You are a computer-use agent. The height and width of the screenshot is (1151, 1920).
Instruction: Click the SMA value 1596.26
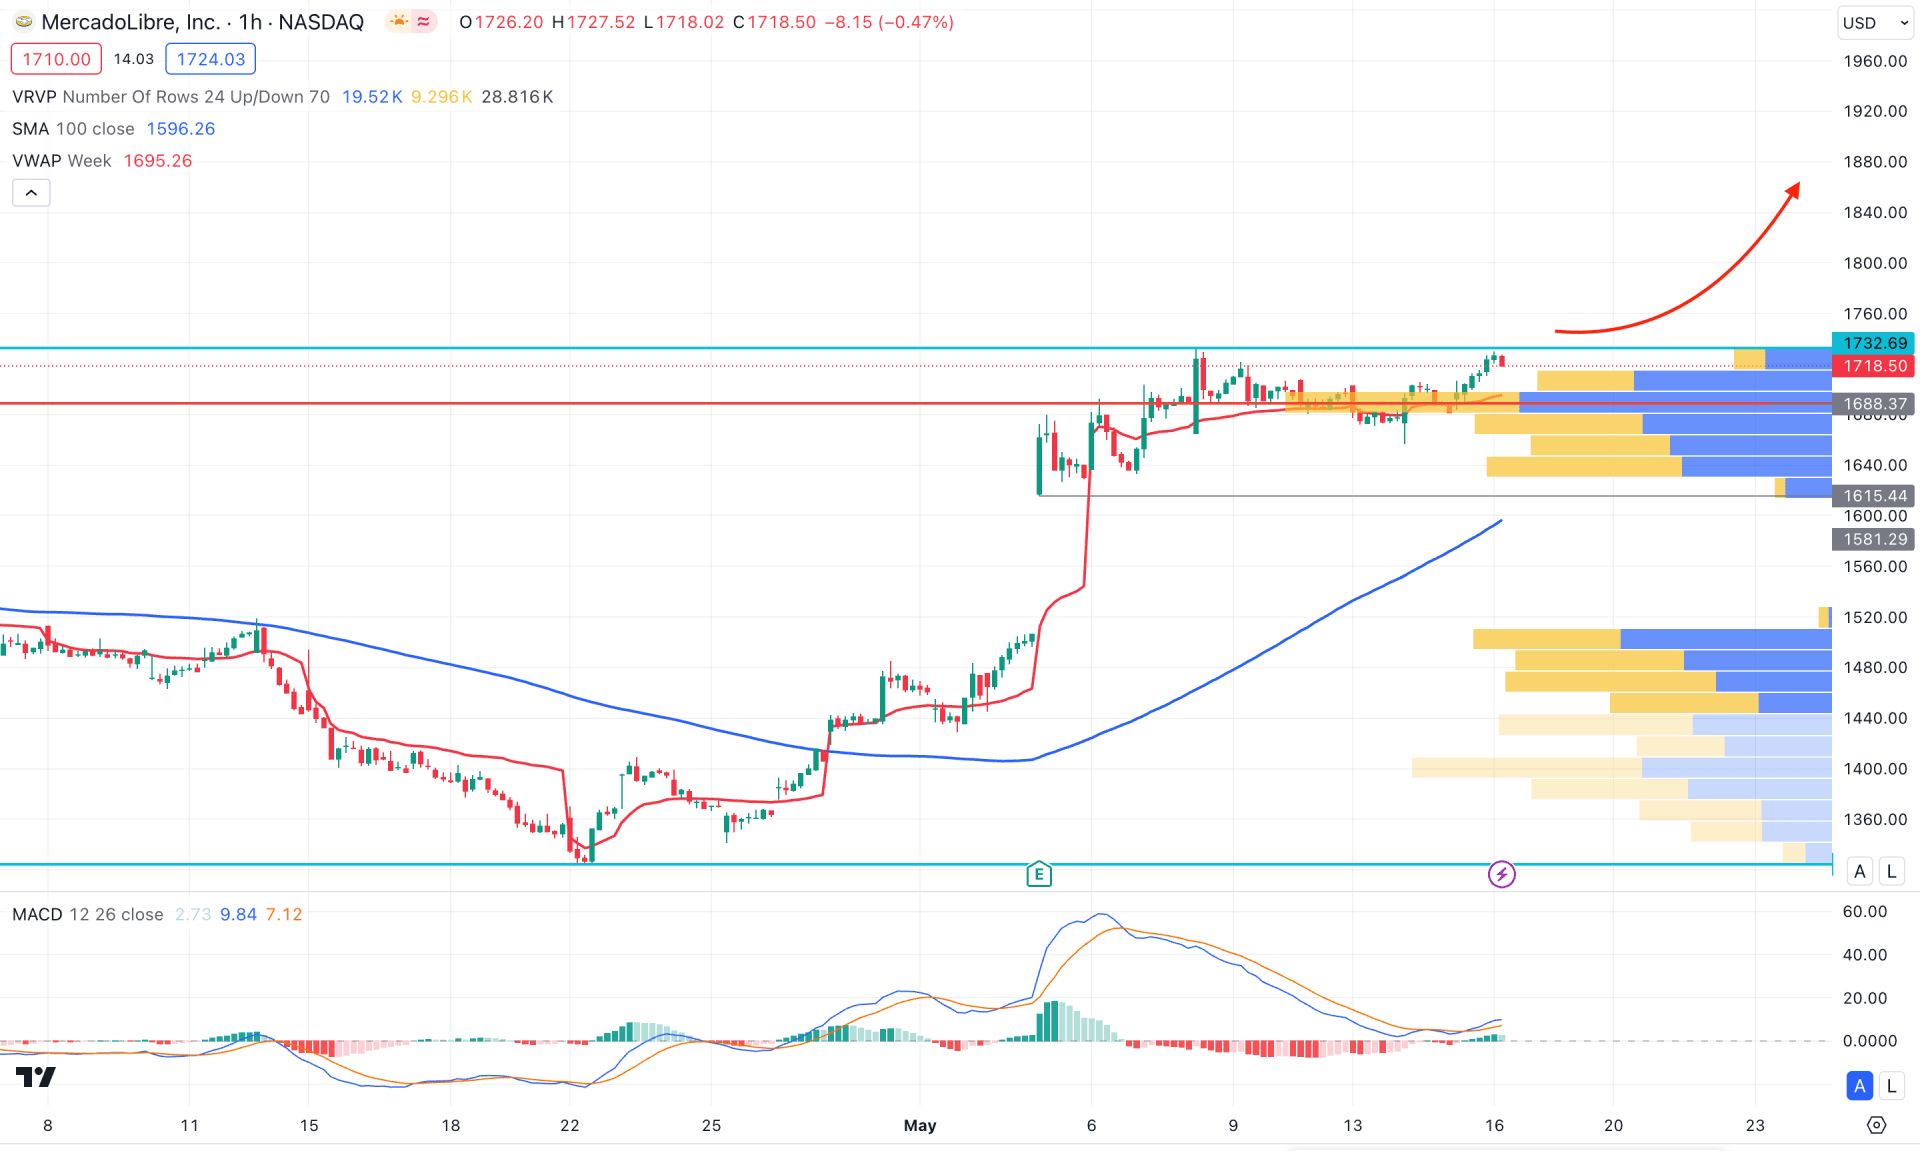point(181,129)
